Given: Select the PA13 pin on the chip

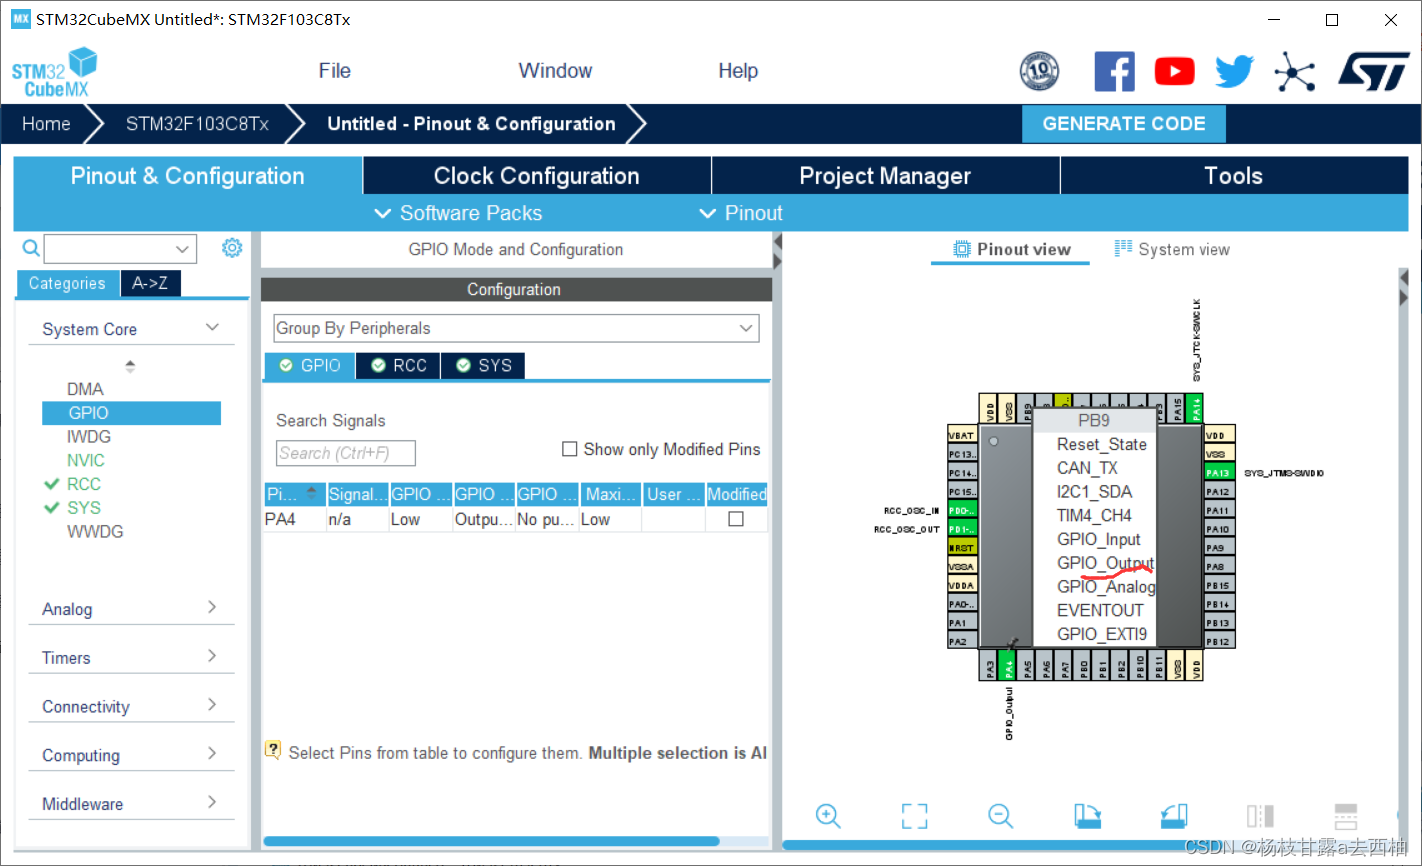Looking at the screenshot, I should click(1219, 472).
